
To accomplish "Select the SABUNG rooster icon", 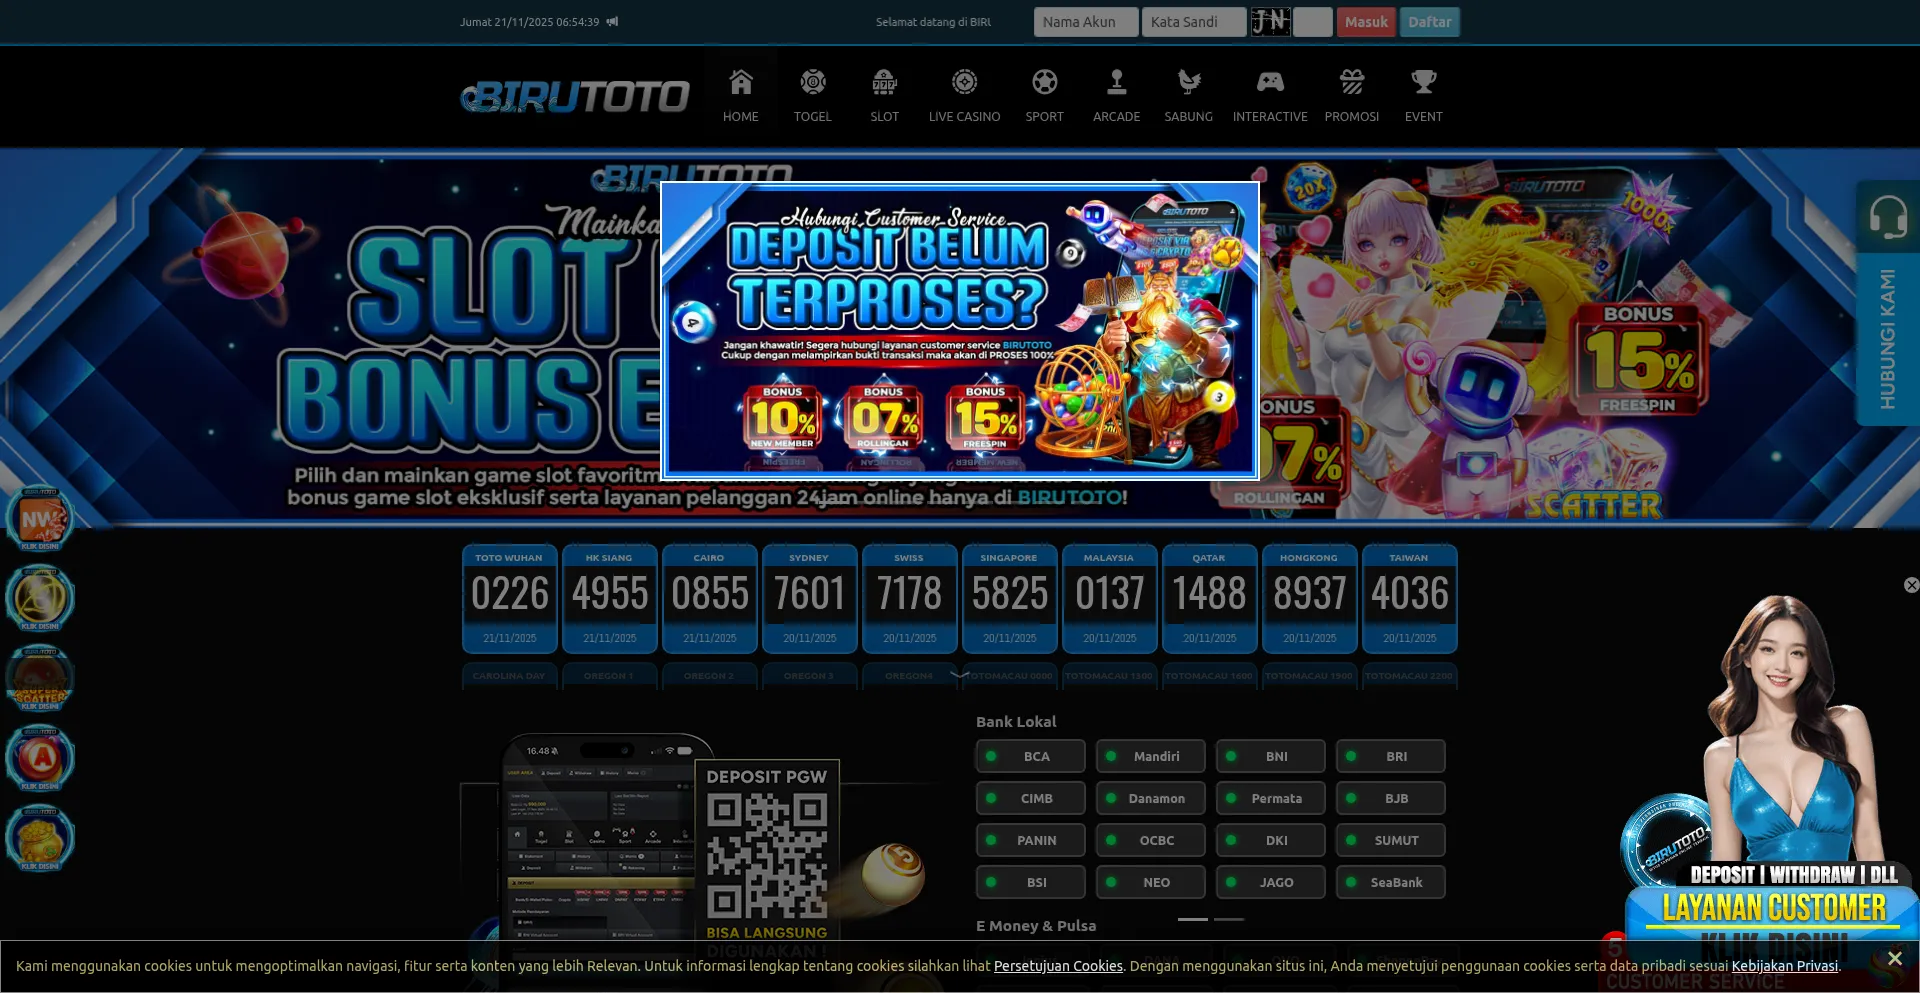I will click(x=1188, y=82).
